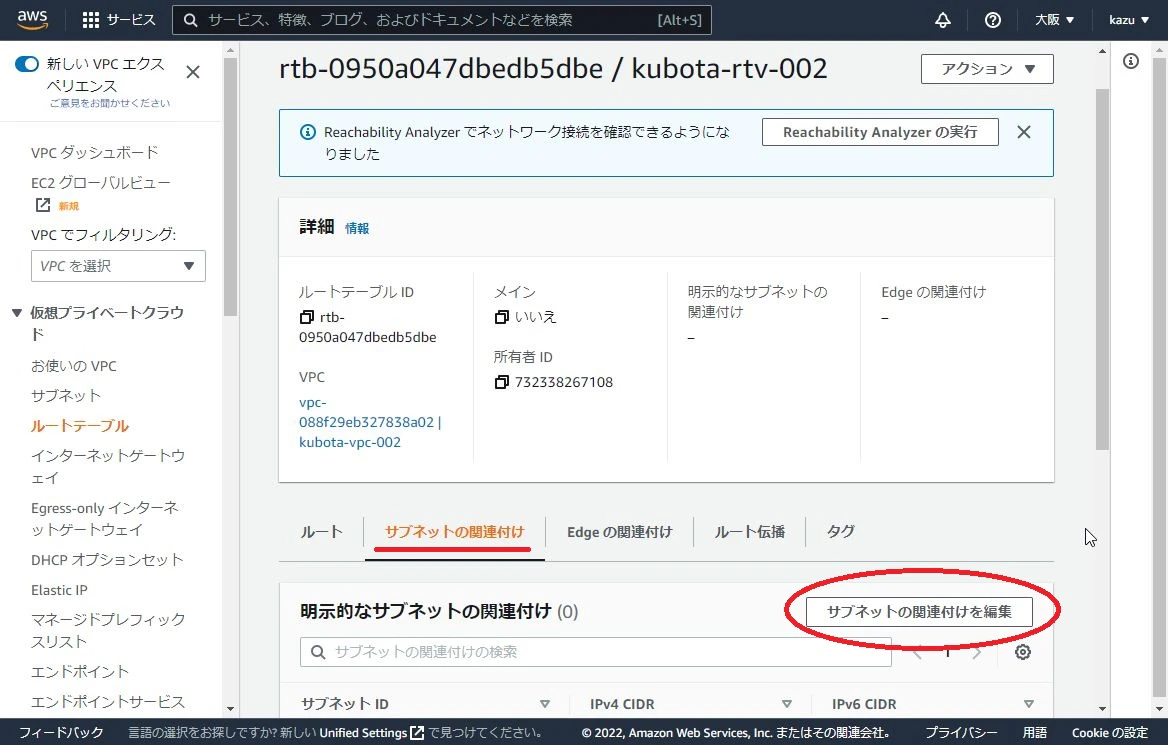The width and height of the screenshot is (1168, 745).
Task: Click the info icon in the Reachability banner
Action: [x=308, y=132]
